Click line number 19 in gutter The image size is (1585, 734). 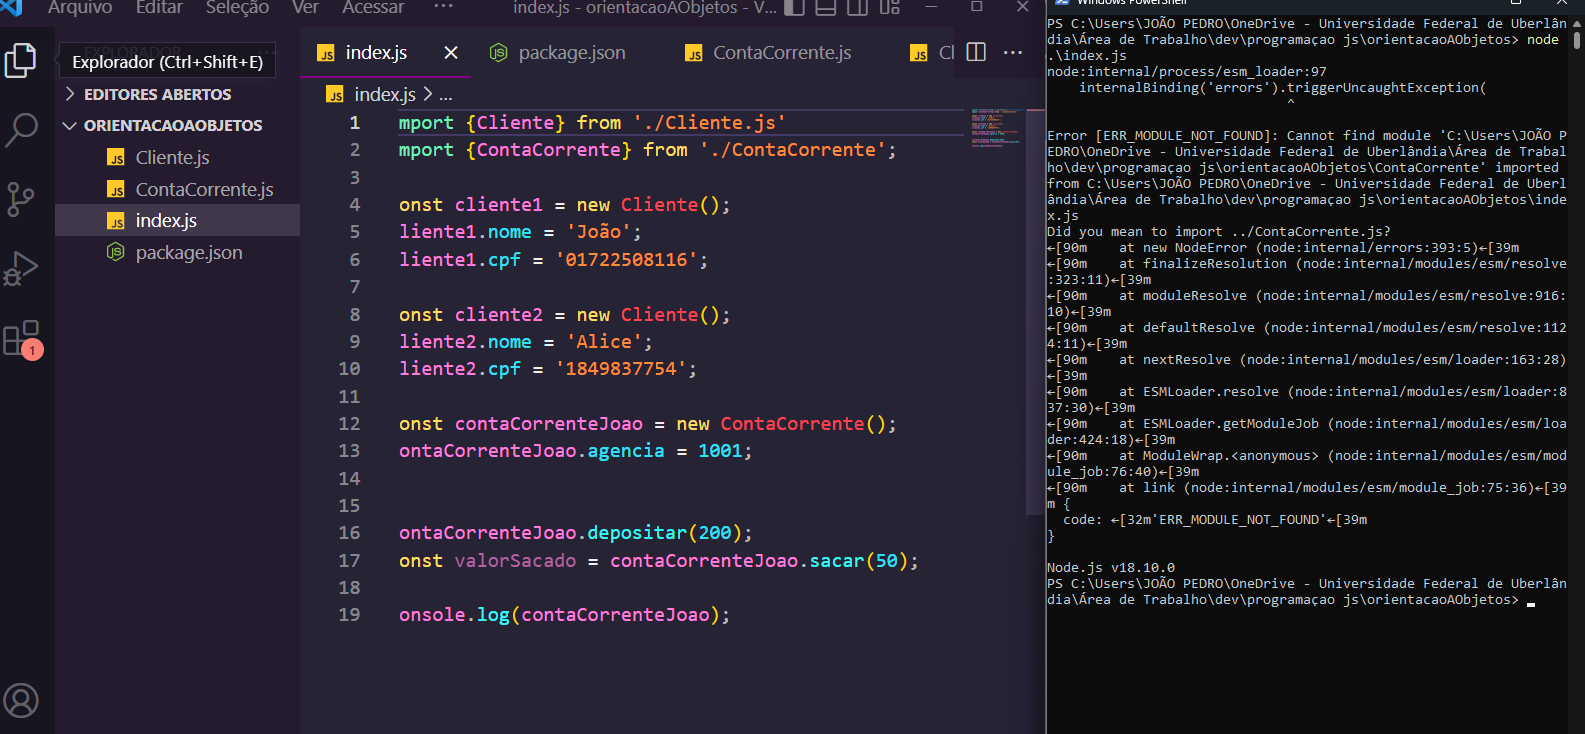point(349,615)
